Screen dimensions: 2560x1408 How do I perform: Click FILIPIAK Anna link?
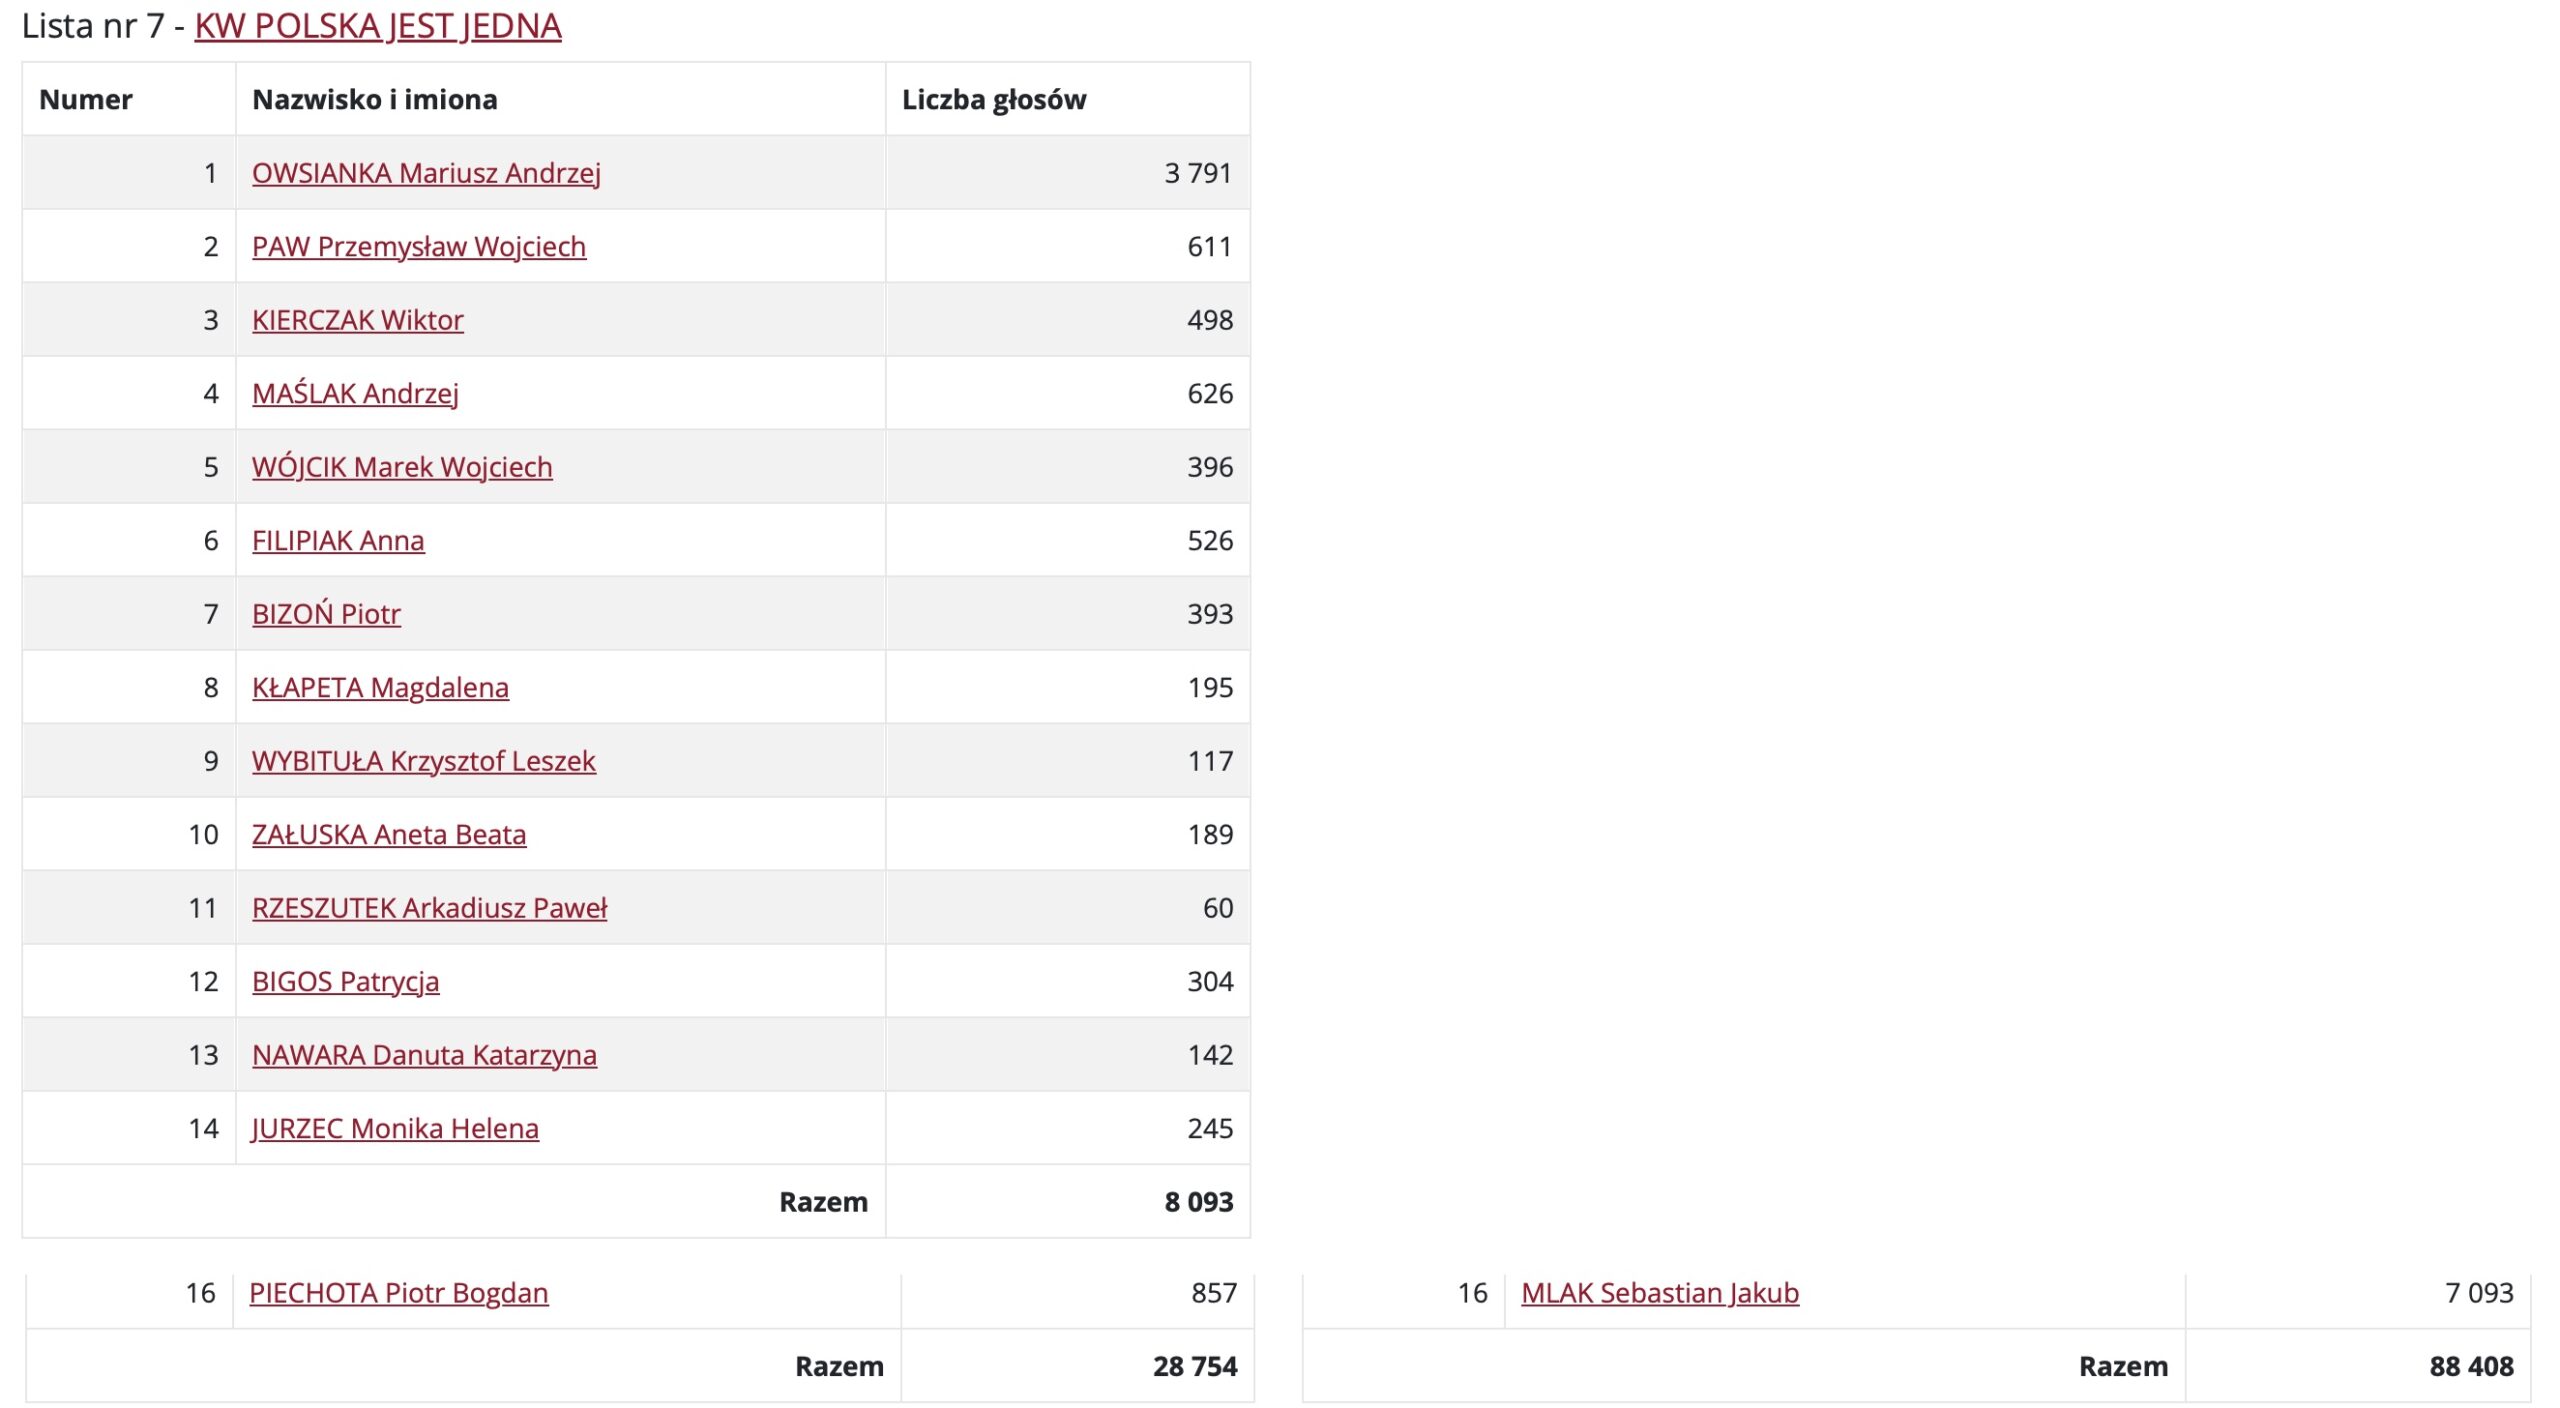pos(338,540)
